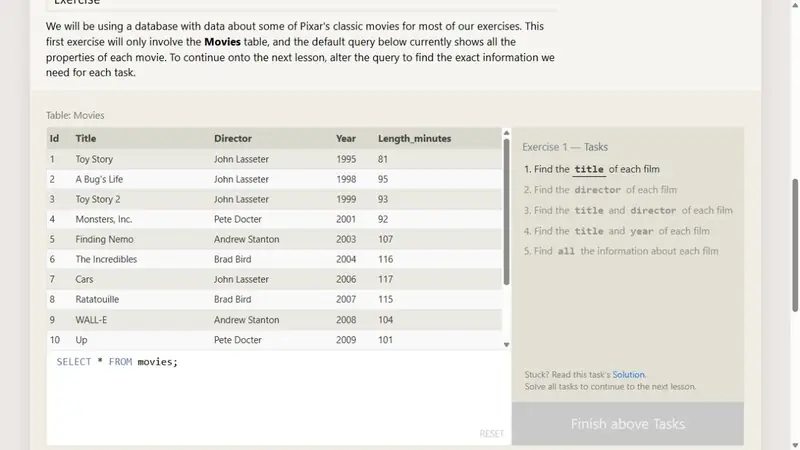Image resolution: width=800 pixels, height=450 pixels.
Task: Click the 'Monsters, Inc.' cell
Action: point(104,219)
